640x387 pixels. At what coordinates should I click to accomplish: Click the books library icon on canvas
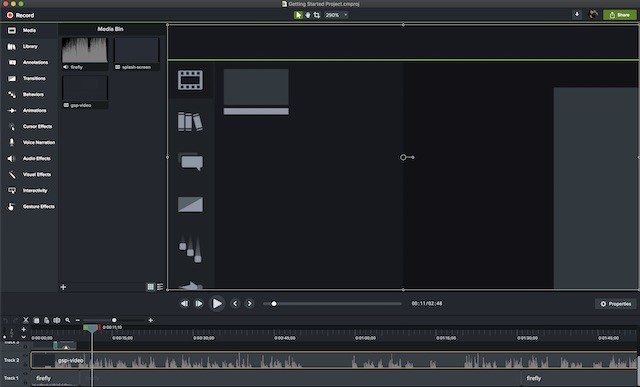click(x=190, y=122)
